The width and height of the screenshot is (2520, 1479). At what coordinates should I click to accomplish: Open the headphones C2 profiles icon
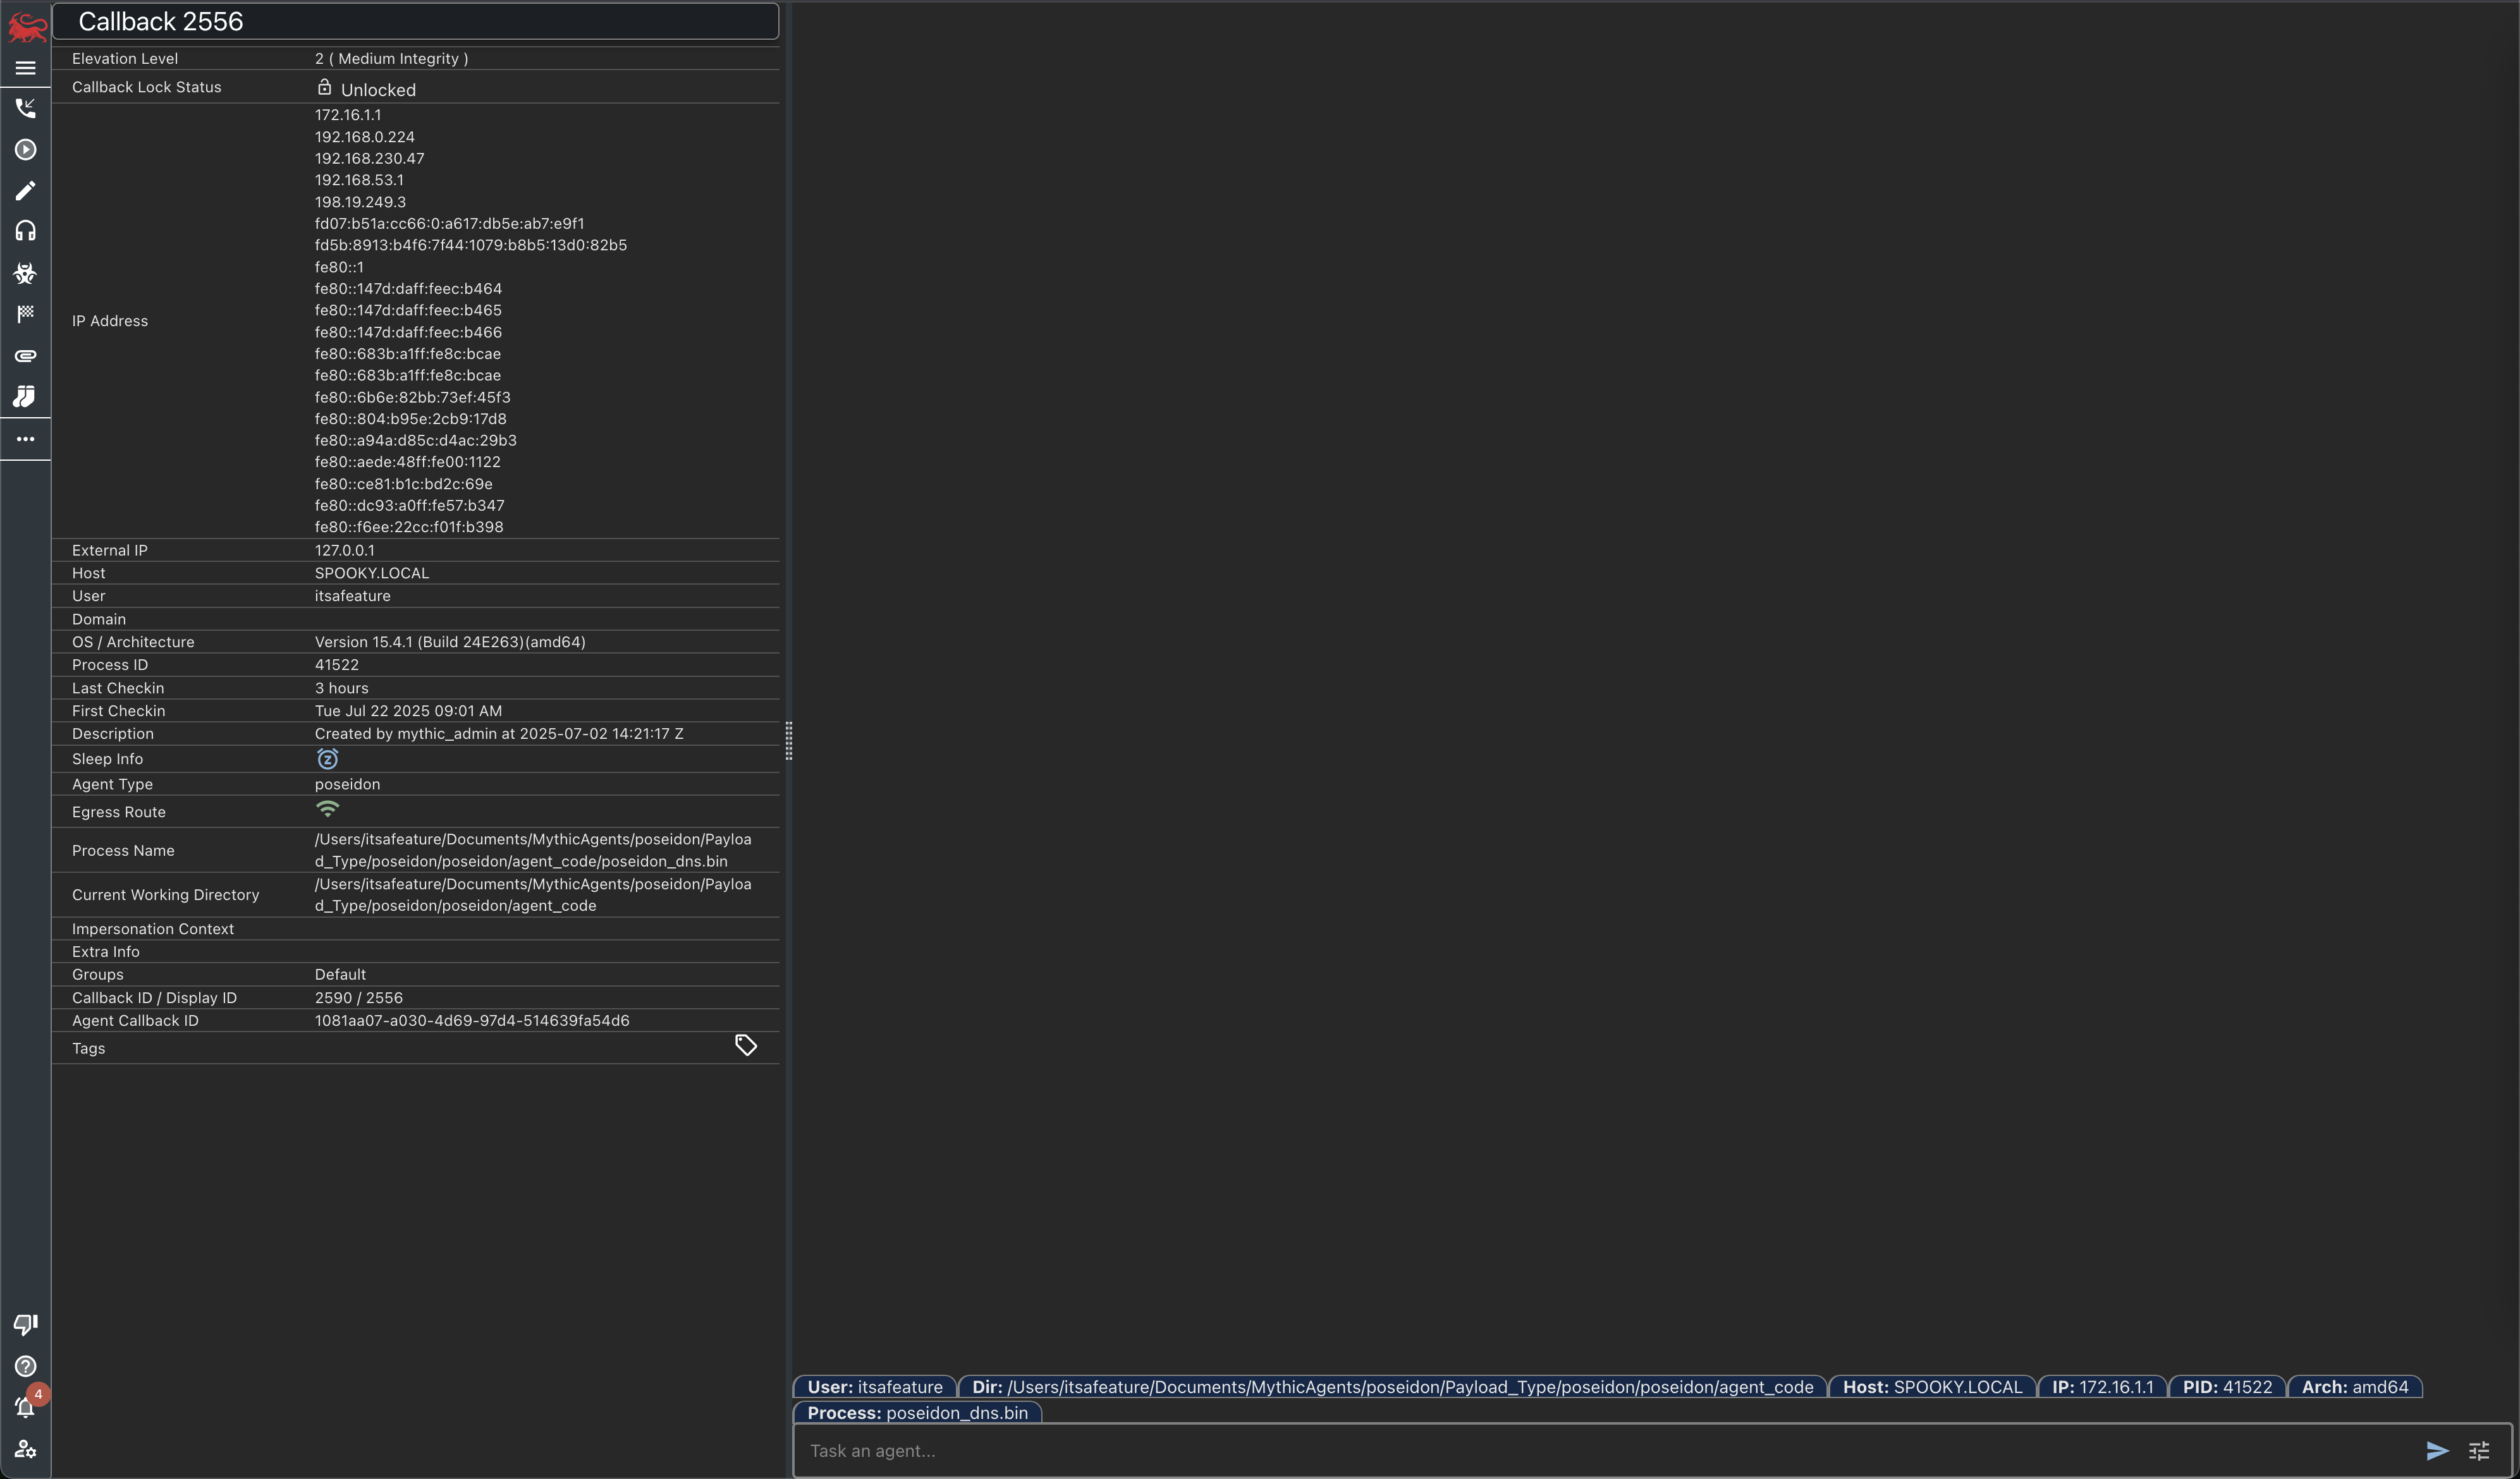click(x=26, y=231)
